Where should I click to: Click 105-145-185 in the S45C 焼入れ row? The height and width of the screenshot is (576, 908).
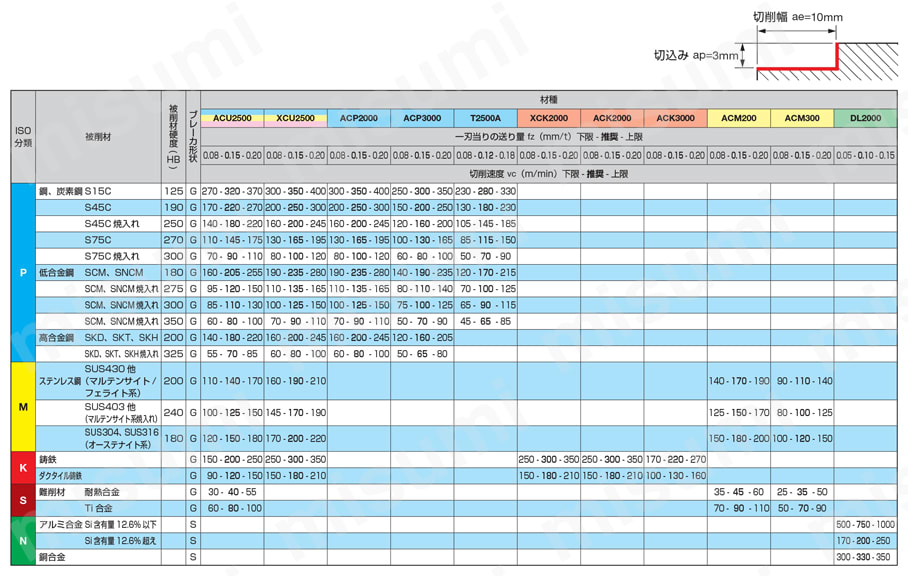485,223
